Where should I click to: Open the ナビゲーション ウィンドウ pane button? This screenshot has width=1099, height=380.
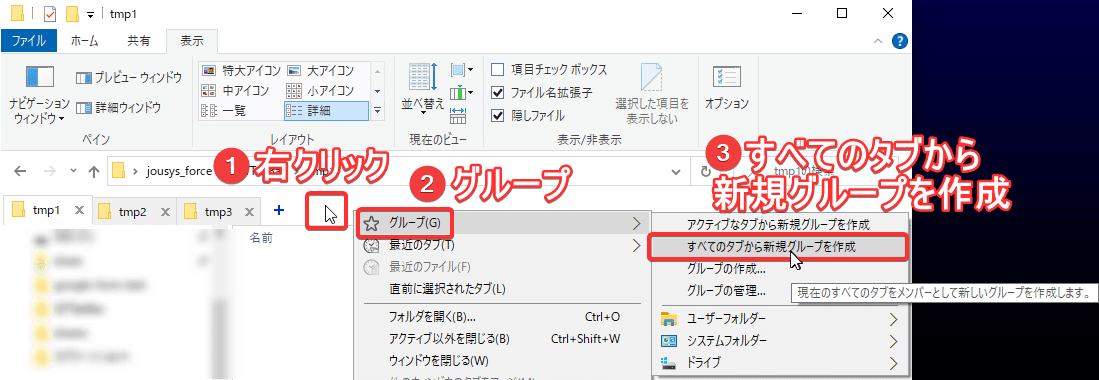pyautogui.click(x=39, y=95)
